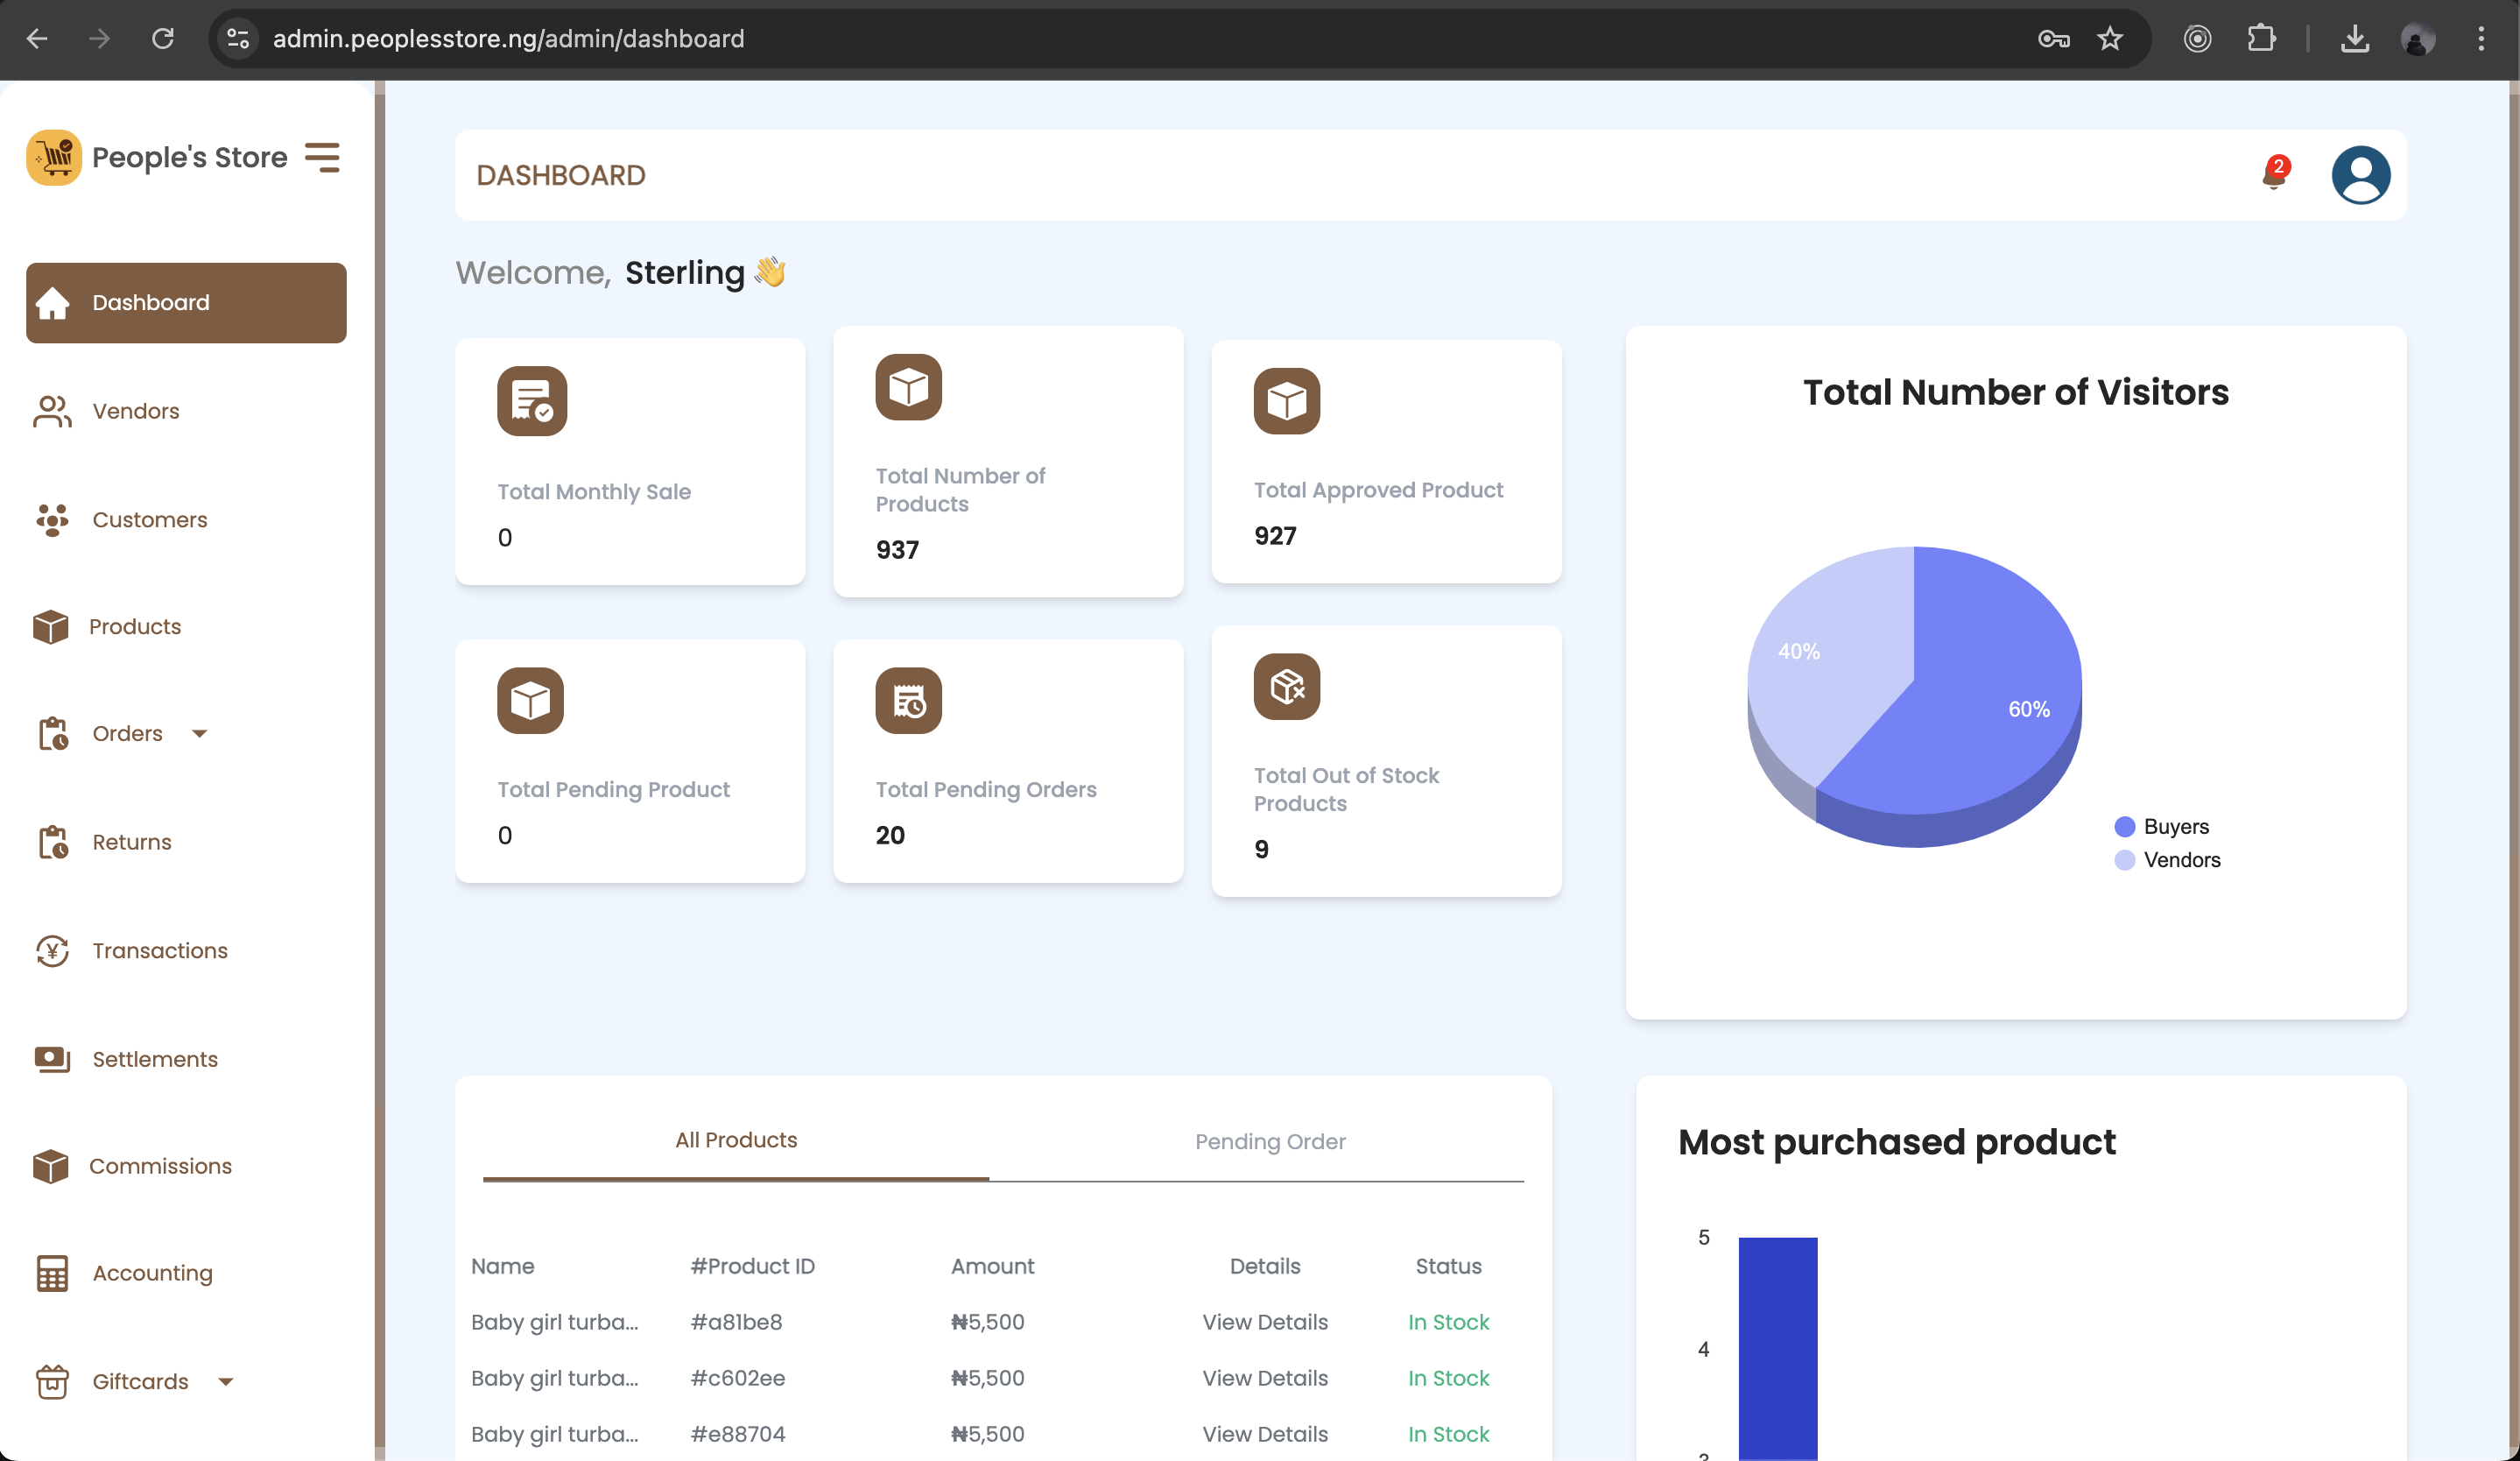This screenshot has width=2520, height=1461.
Task: Open the Accounting sidebar label
Action: pos(153,1273)
